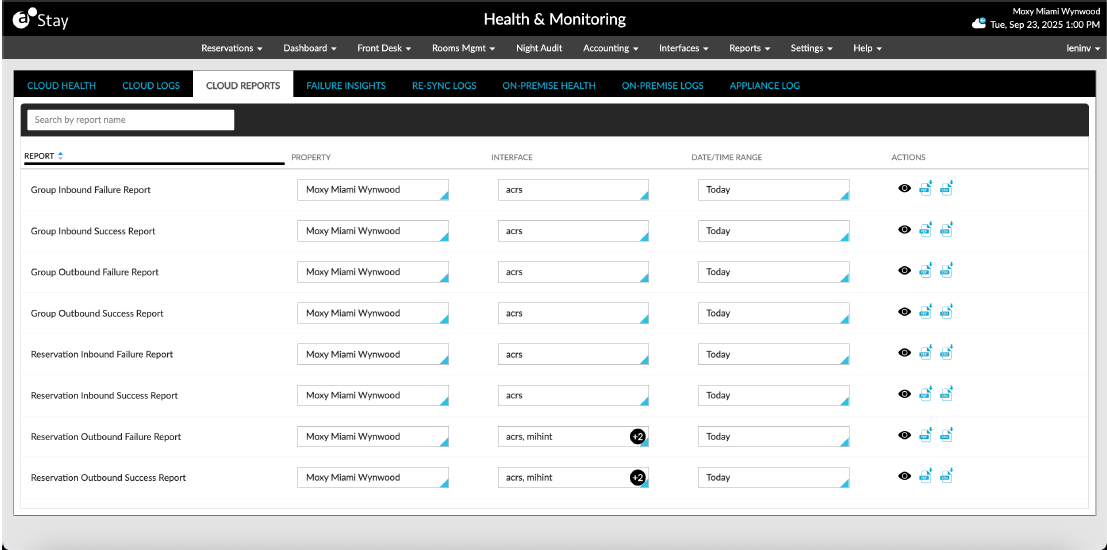1107x550 pixels.
Task: Select the Cloud Reports tab
Action: pyautogui.click(x=243, y=86)
